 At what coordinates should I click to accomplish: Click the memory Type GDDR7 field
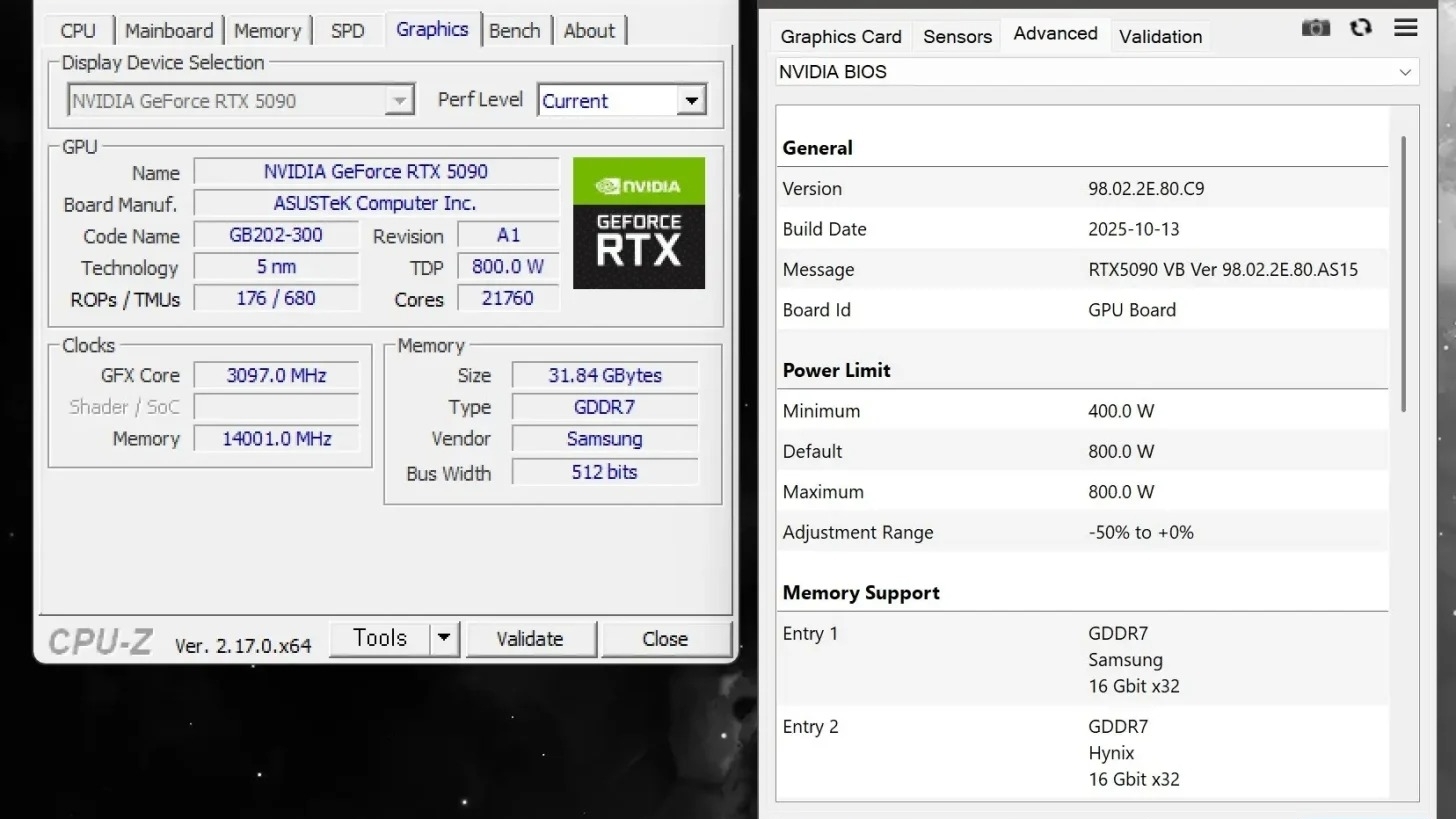coord(605,407)
